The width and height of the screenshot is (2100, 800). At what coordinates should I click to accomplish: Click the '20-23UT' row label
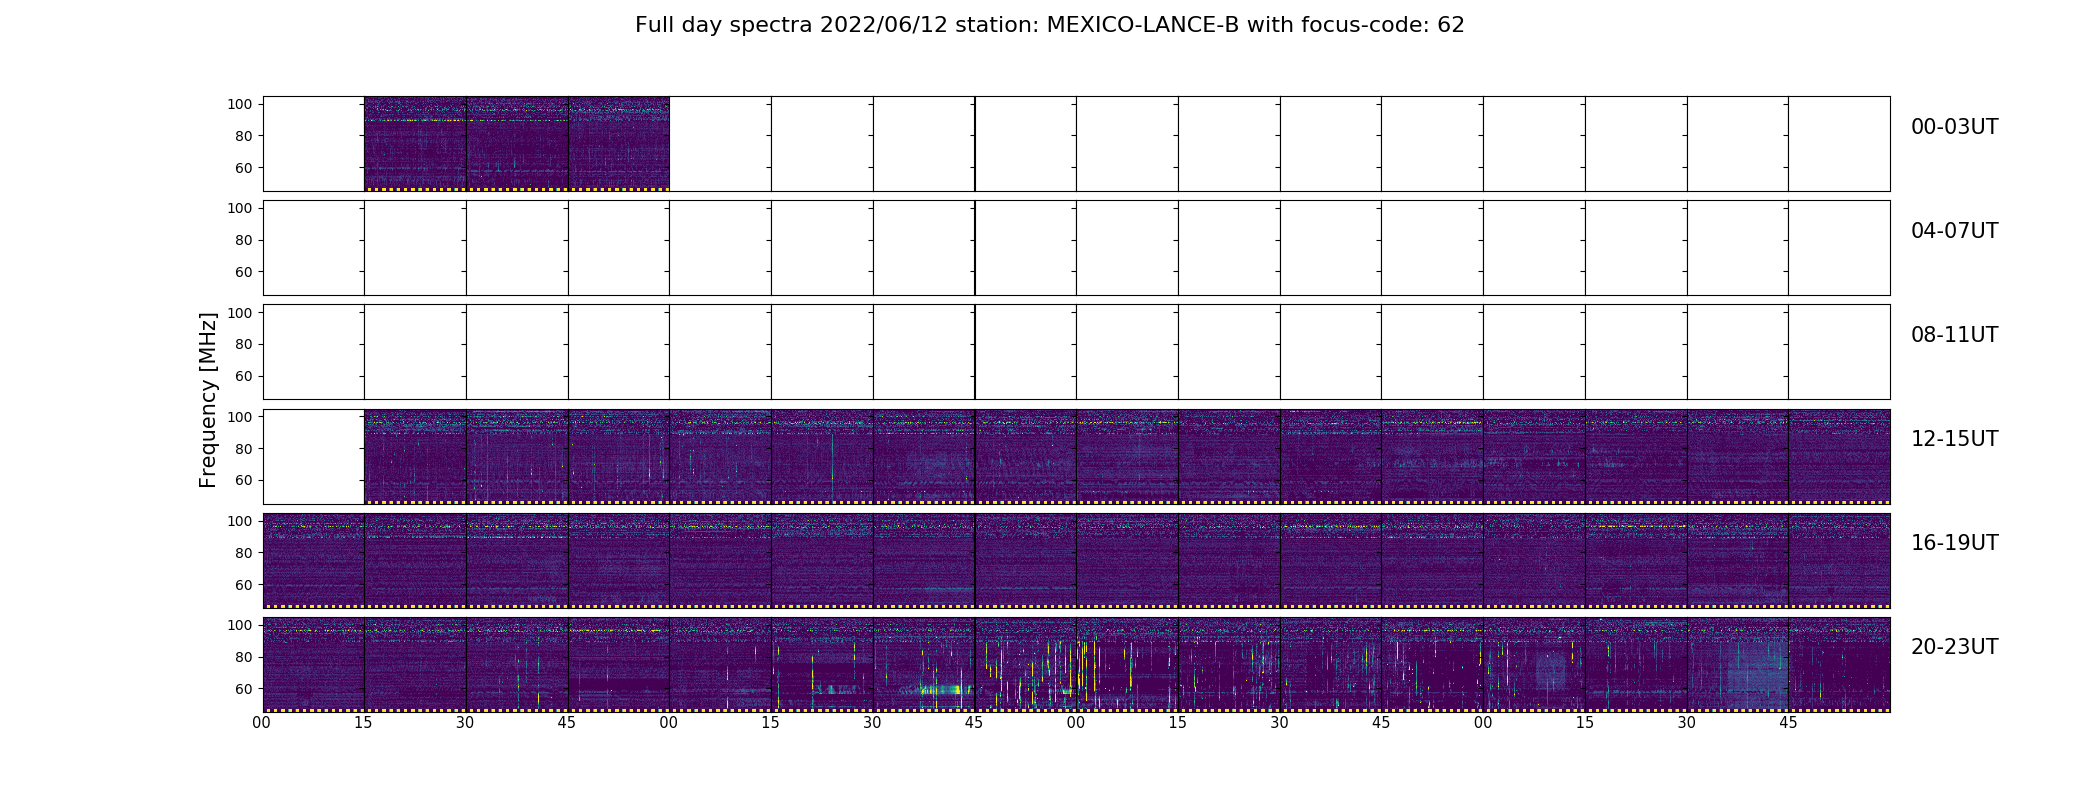[1954, 647]
